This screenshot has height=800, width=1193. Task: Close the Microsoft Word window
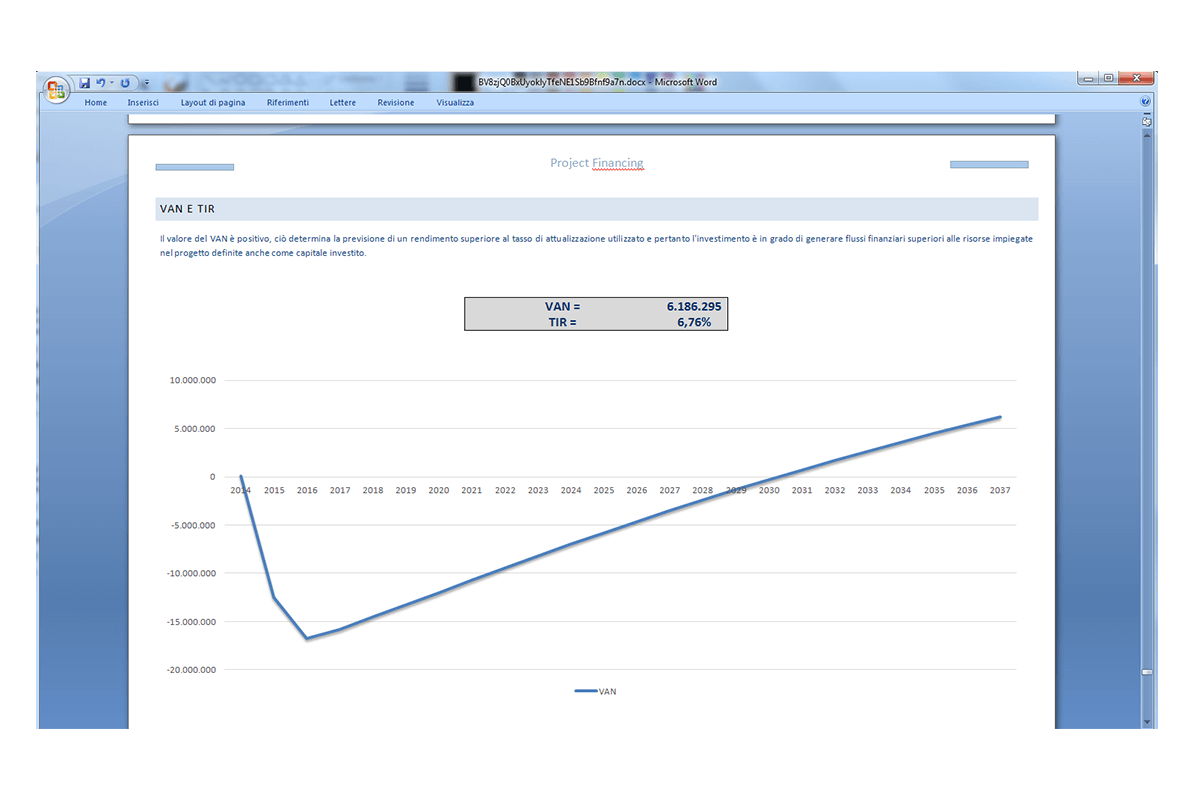(1137, 78)
